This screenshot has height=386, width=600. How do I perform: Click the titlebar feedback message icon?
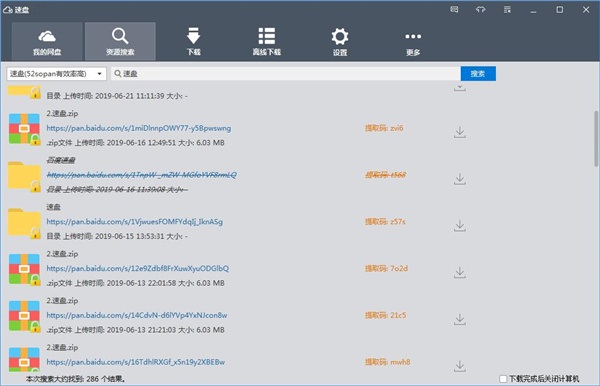click(x=454, y=10)
